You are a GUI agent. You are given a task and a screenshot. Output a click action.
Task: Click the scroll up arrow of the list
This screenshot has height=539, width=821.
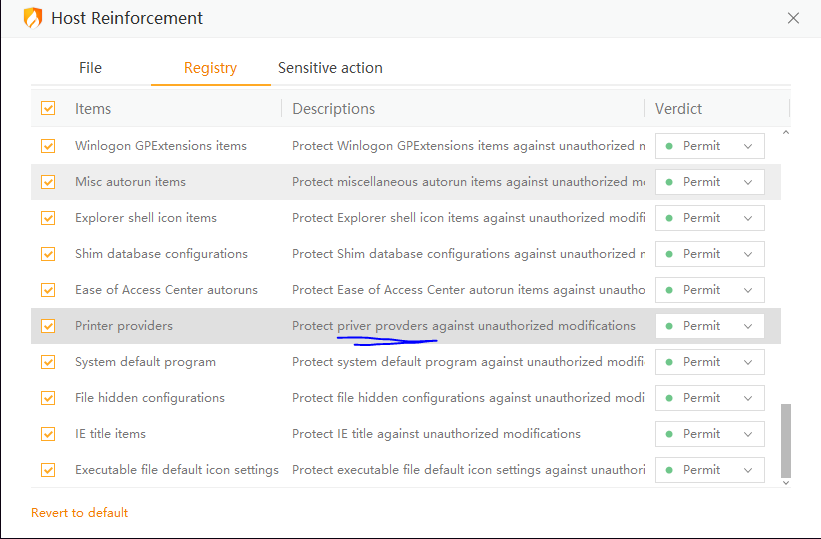pos(785,133)
